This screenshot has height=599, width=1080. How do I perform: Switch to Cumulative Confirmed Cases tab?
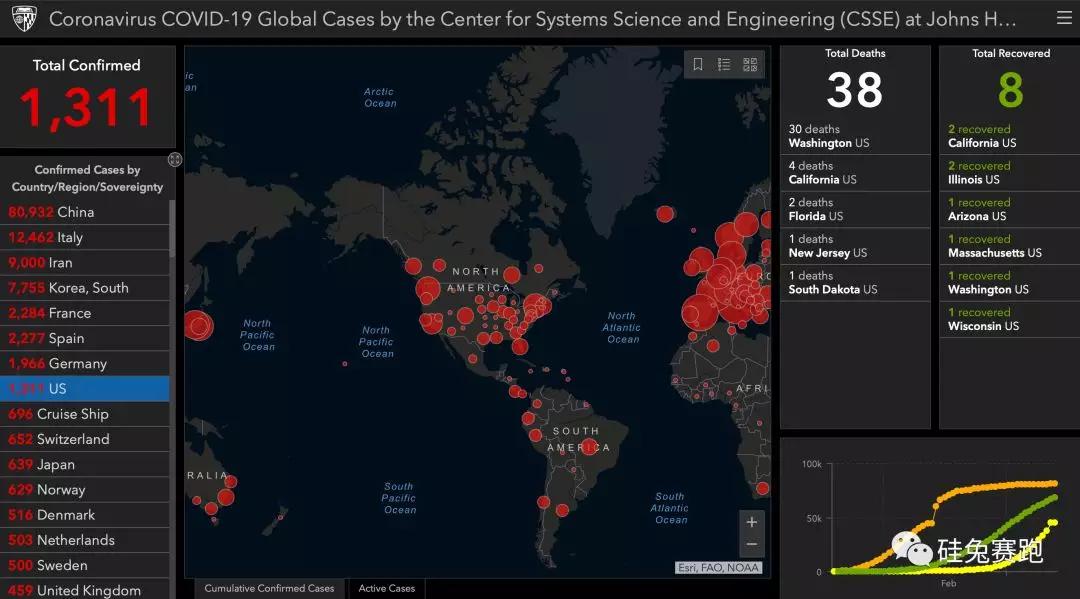269,588
